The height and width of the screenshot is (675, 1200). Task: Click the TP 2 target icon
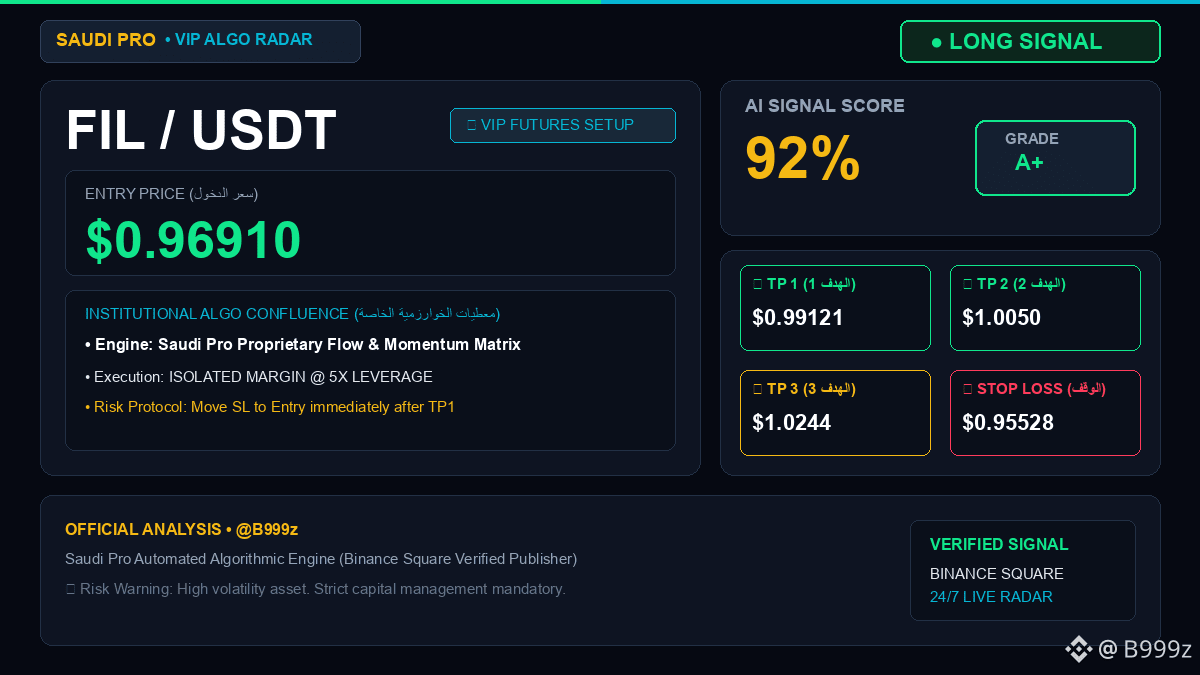pos(967,284)
